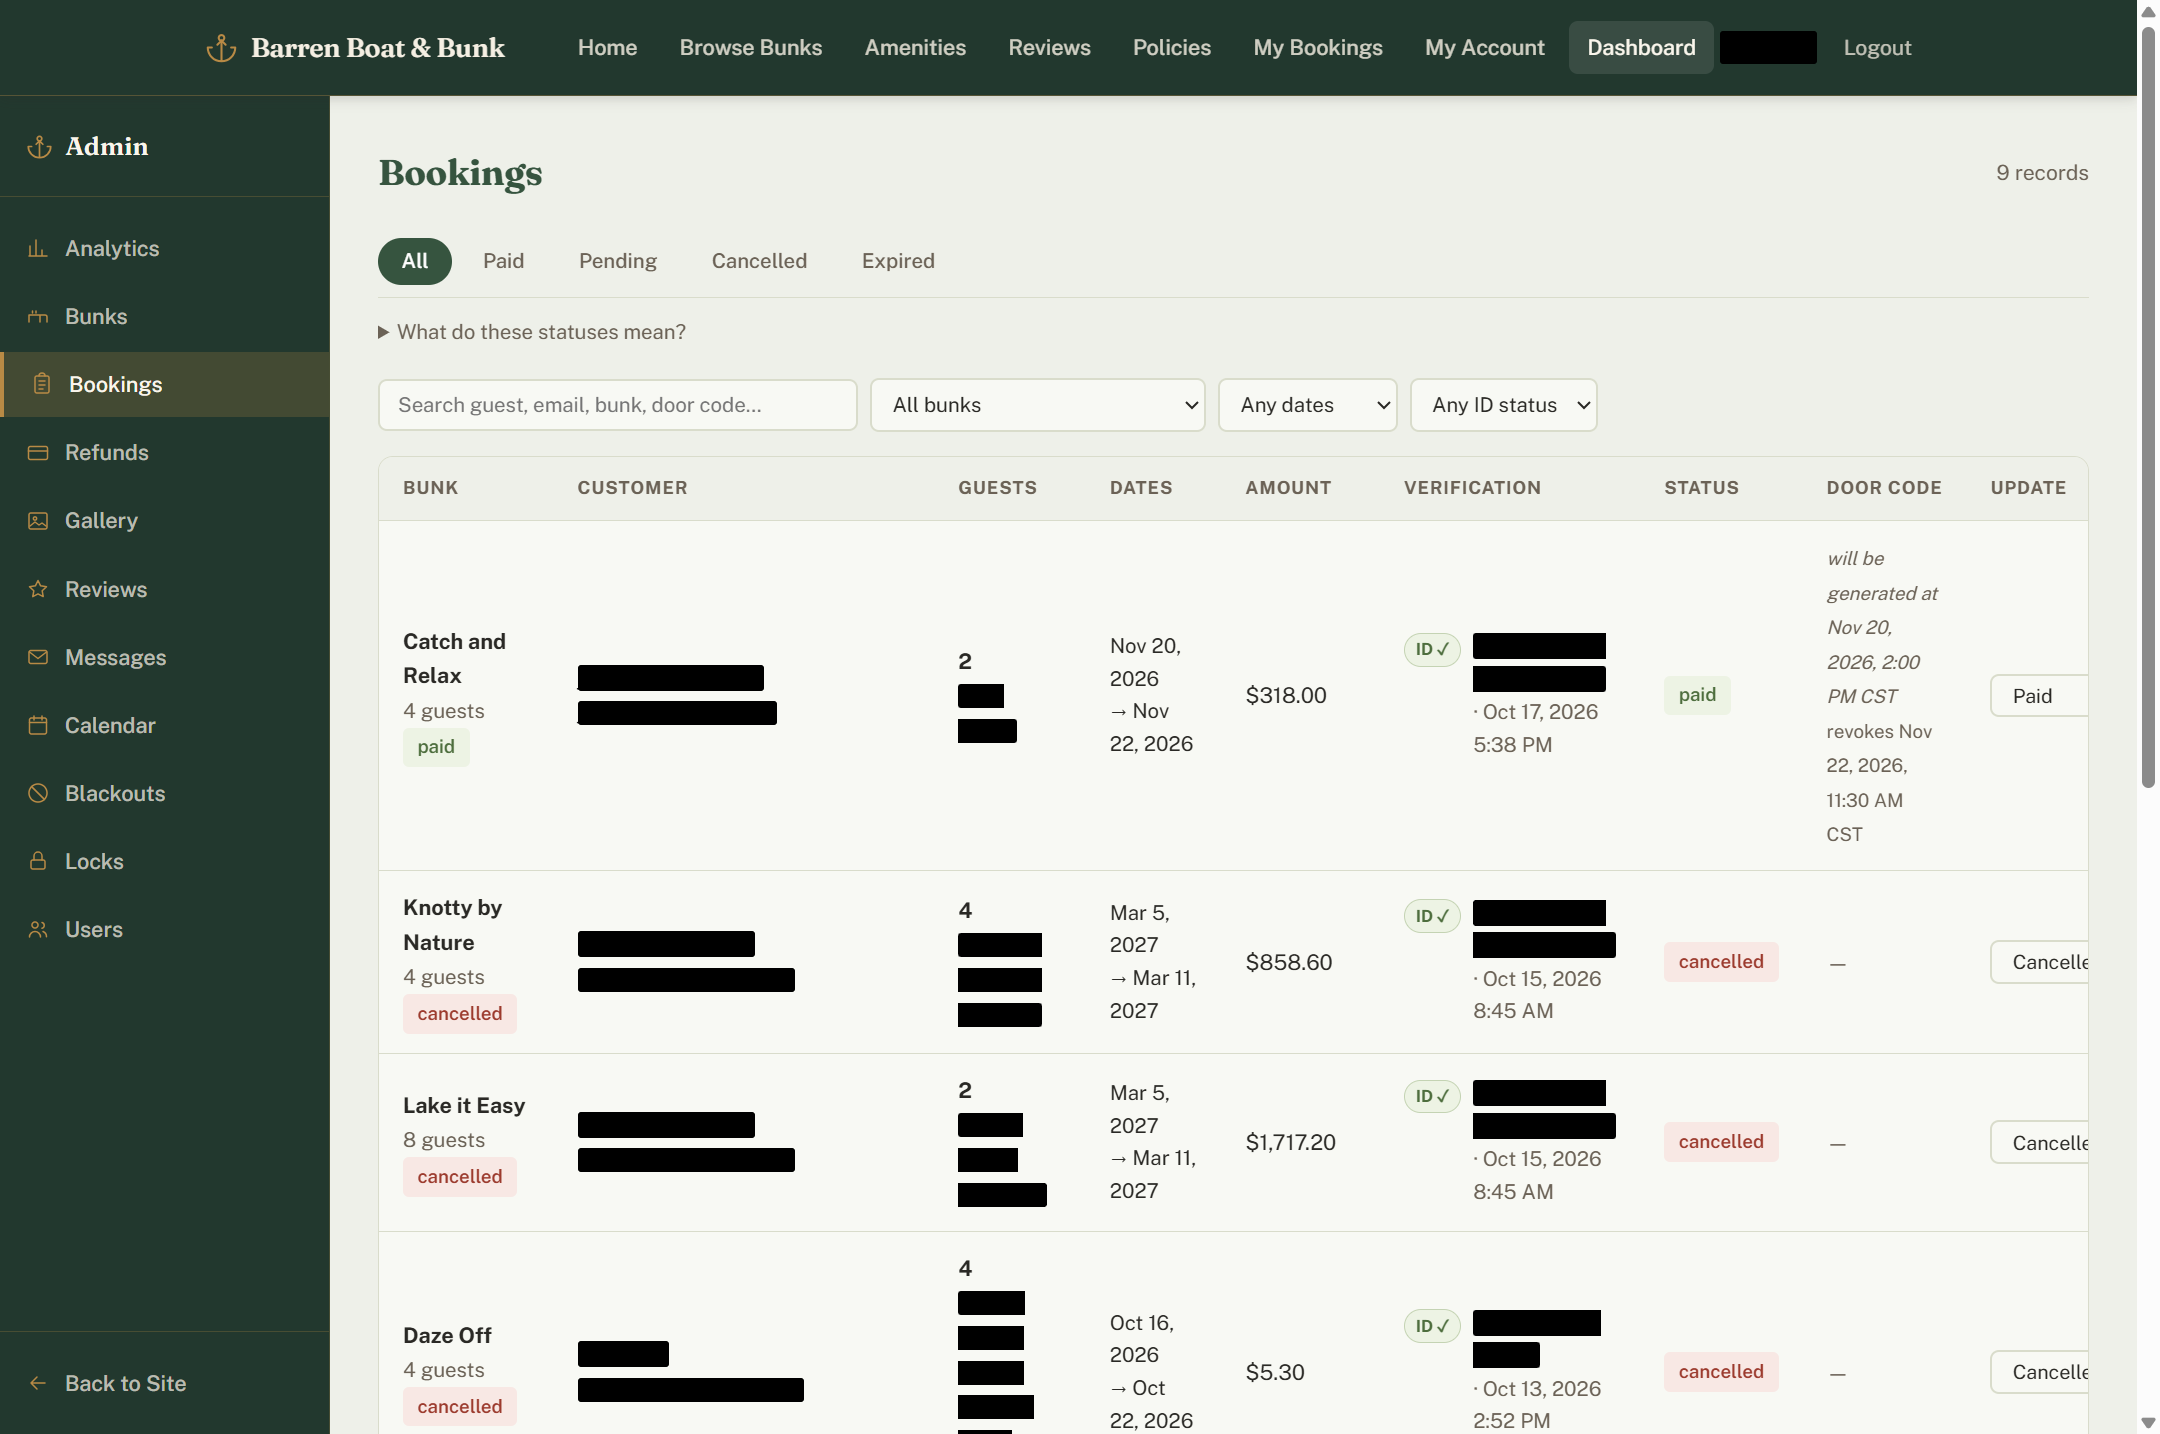Click the Reviews star icon in sidebar
The width and height of the screenshot is (2160, 1434).
[38, 589]
